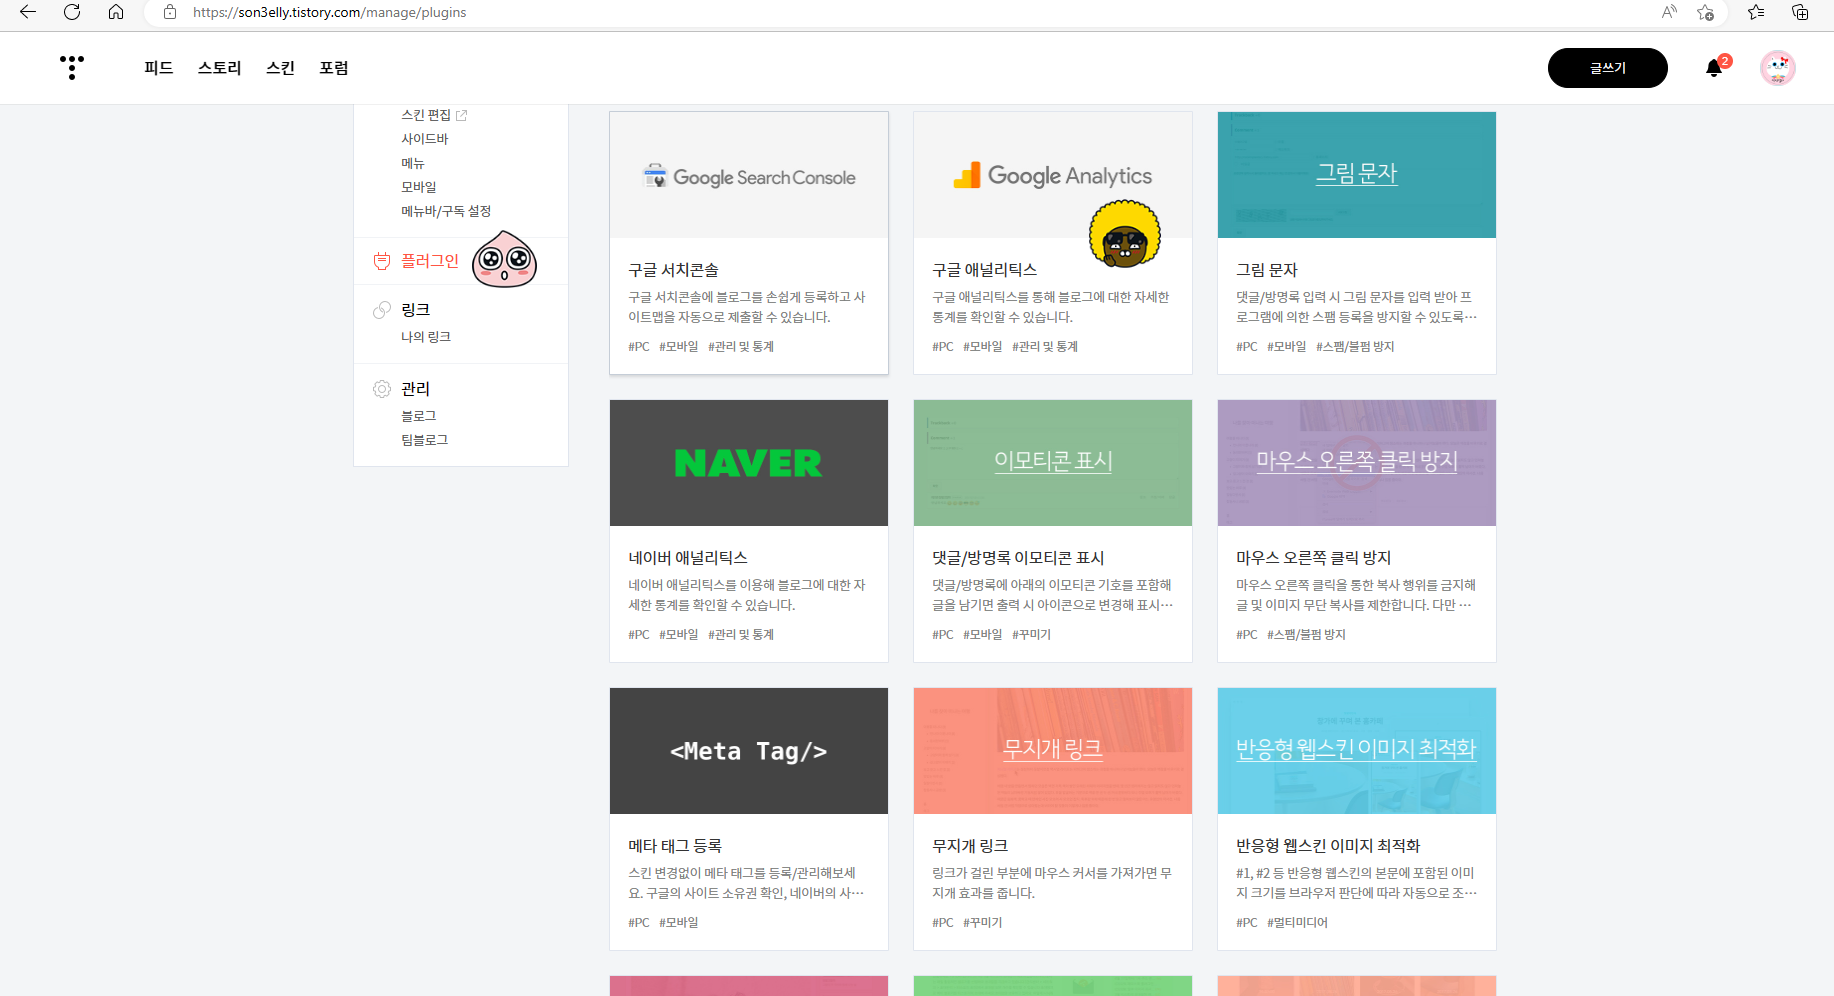Image resolution: width=1834 pixels, height=996 pixels.
Task: Click 마우스 오른쪽 클릭 방지 title text
Action: (x=1313, y=558)
